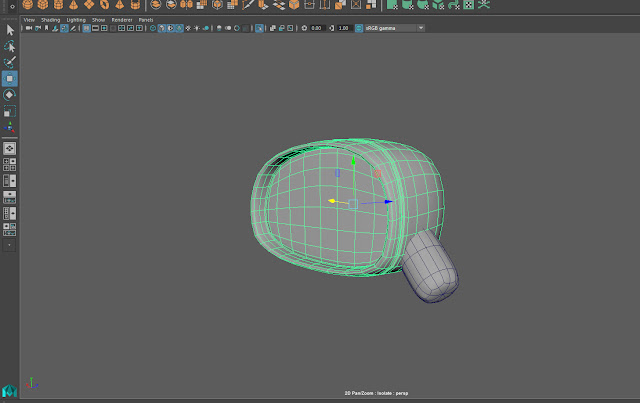Viewport: 640px width, 403px height.
Task: Toggle the Film Gate display
Action: coord(95,28)
